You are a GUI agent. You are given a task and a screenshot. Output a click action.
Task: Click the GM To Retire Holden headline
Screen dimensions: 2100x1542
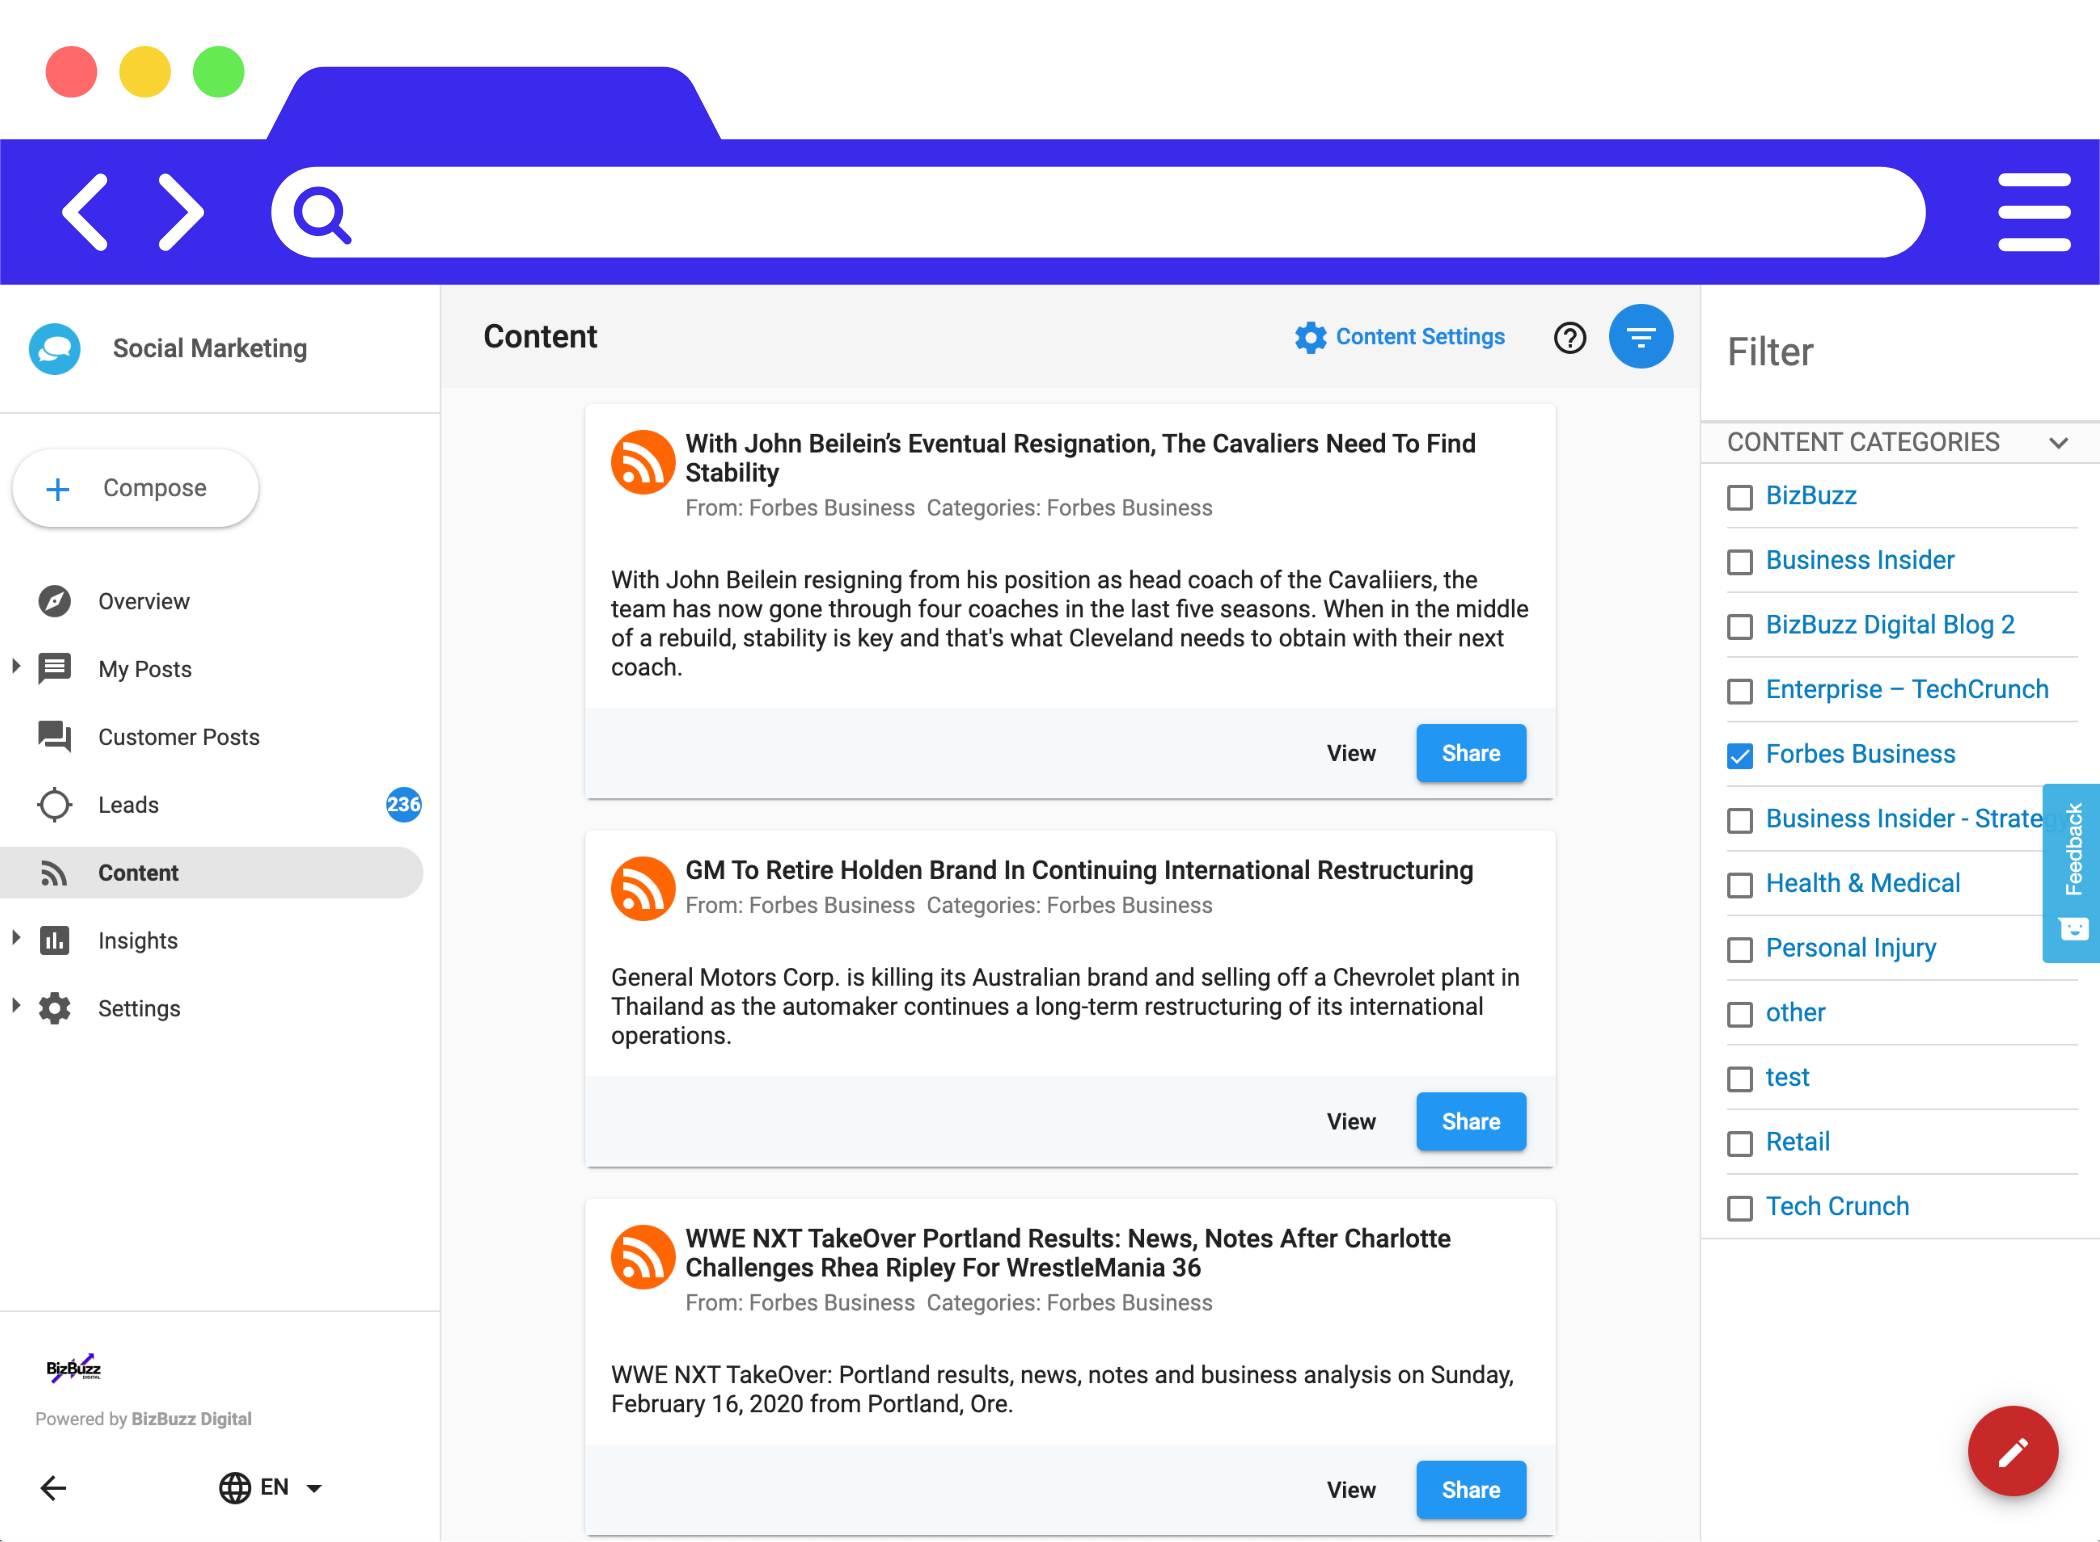click(x=1079, y=870)
